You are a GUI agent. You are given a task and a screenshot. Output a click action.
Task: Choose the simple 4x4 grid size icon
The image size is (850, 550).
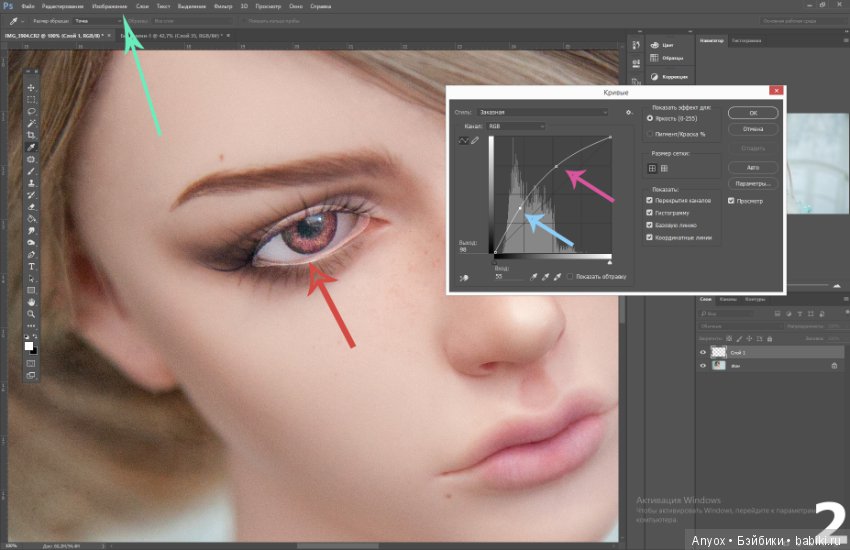pos(652,169)
